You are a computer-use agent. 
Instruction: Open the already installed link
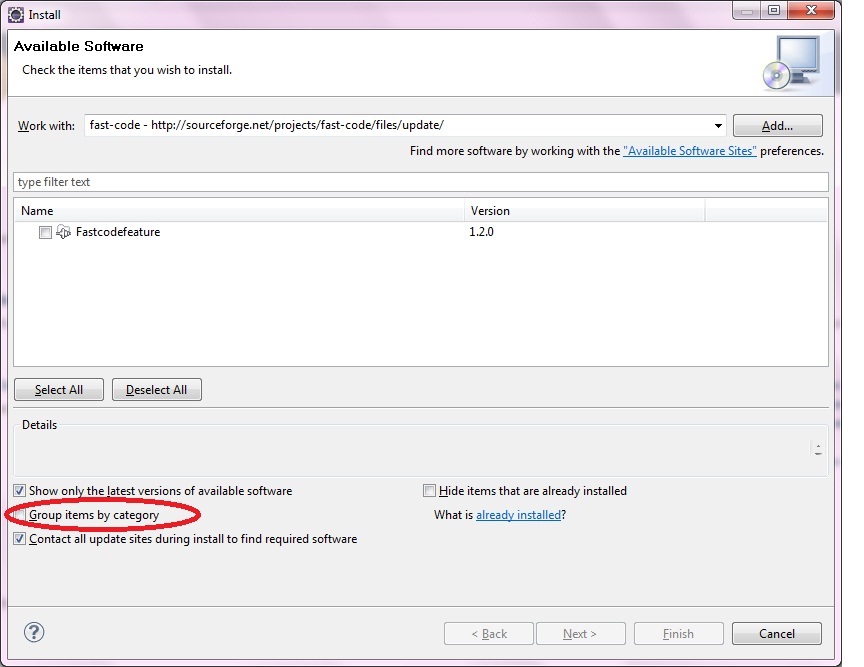[518, 515]
